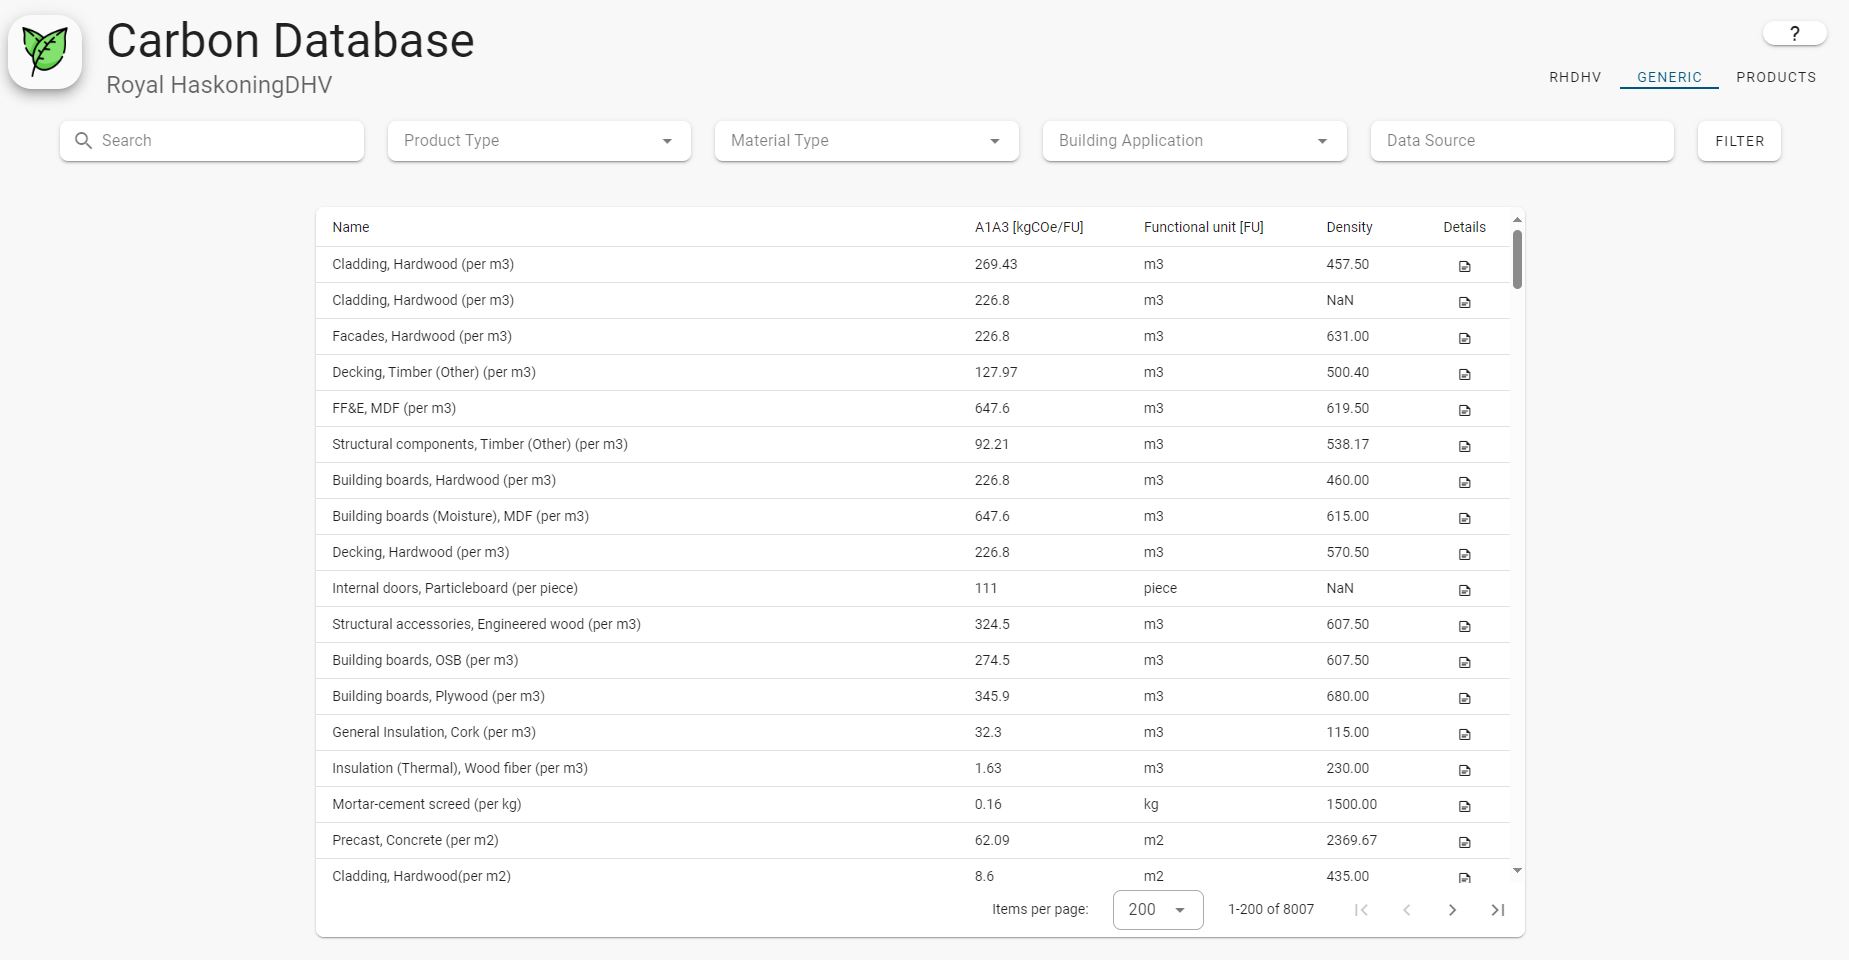
Task: Show details icon for Internal doors, Particleboard
Action: tap(1464, 590)
